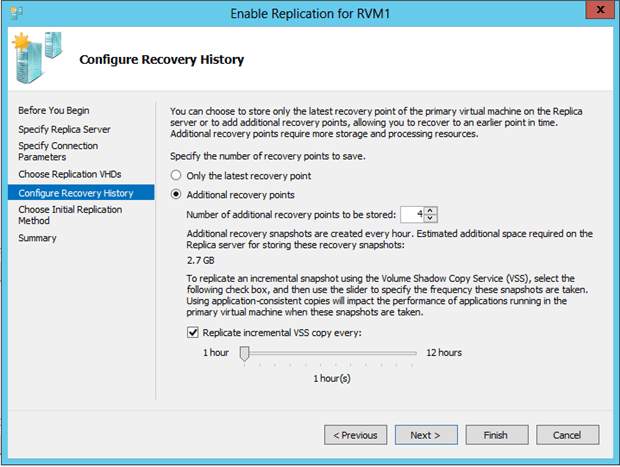Click the Previous button

(x=355, y=435)
